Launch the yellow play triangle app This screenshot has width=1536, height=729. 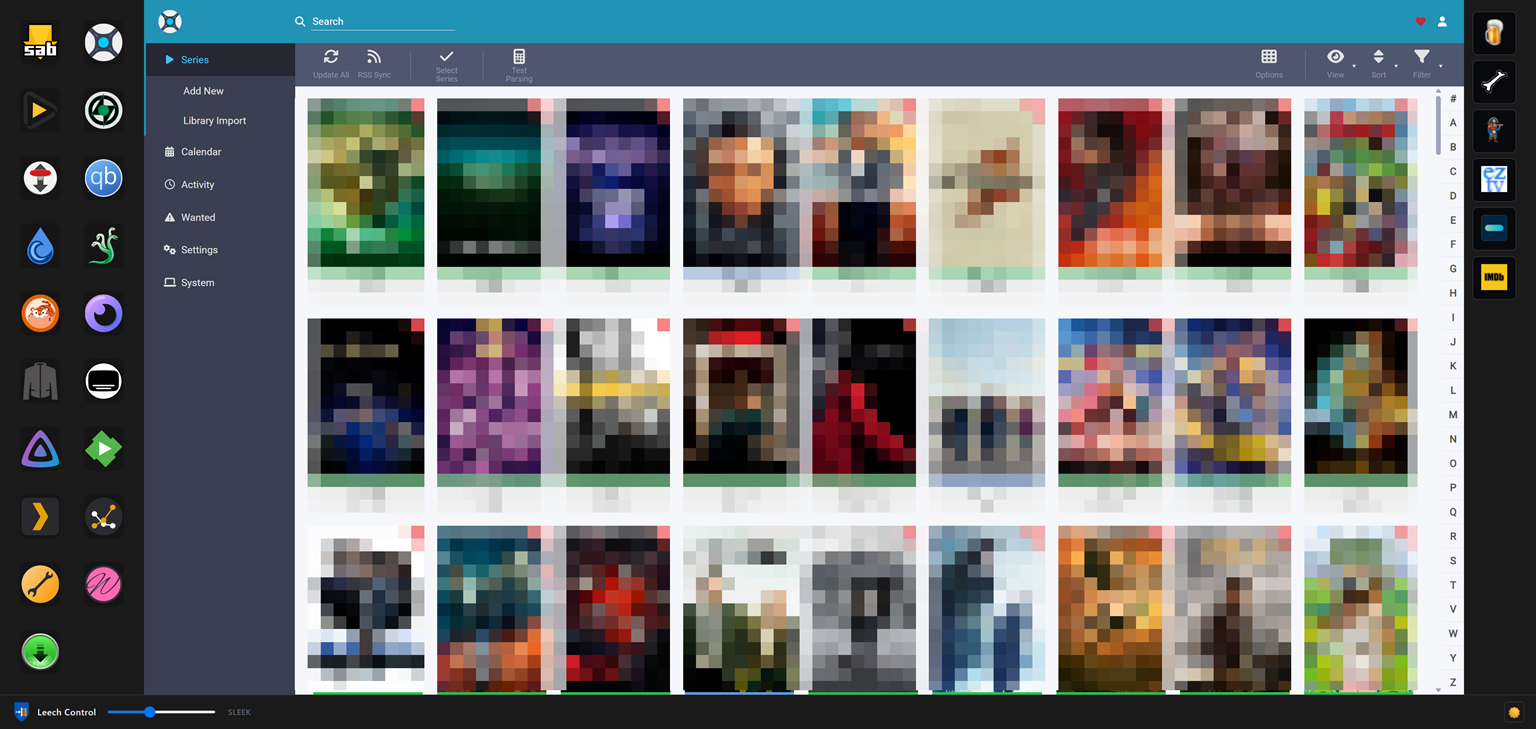[41, 111]
